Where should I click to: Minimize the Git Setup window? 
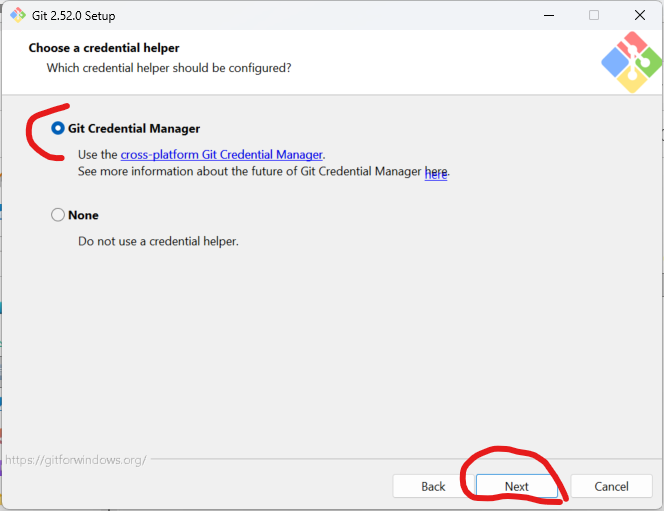coord(549,16)
